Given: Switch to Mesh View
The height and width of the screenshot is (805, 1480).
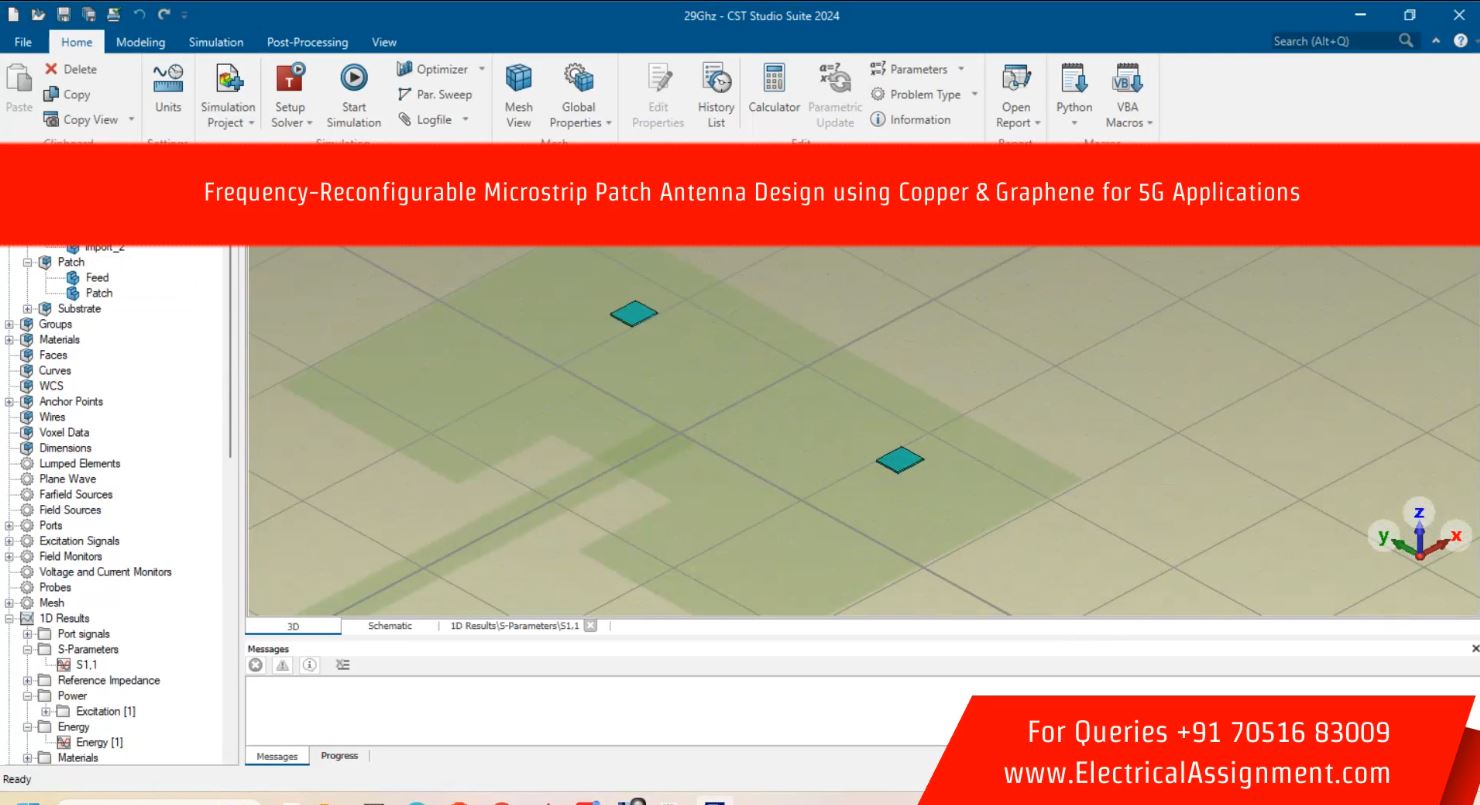Looking at the screenshot, I should 518,78.
